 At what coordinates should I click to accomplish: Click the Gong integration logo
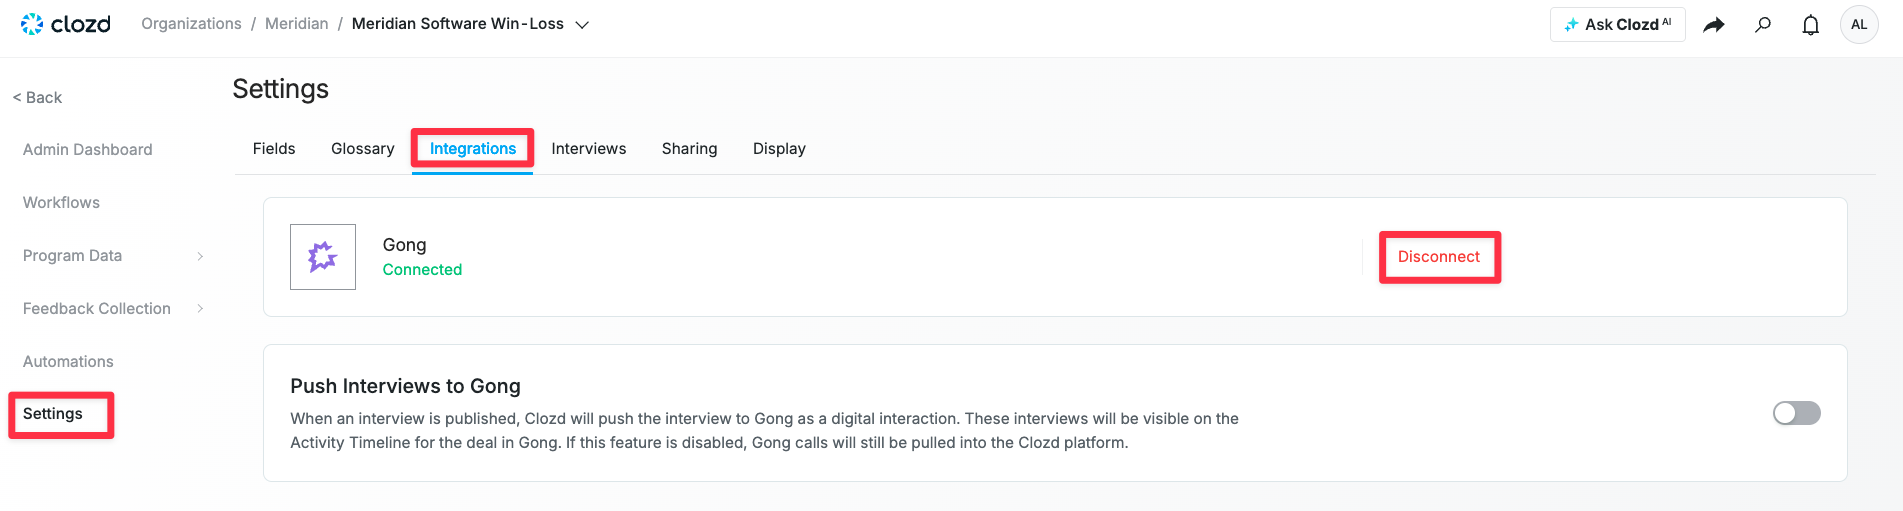tap(323, 257)
